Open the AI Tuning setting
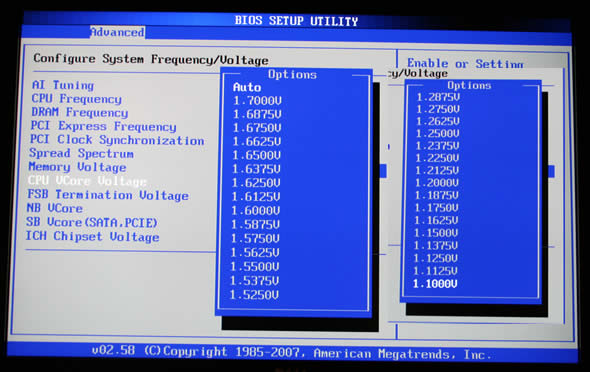The height and width of the screenshot is (372, 590). click(x=63, y=85)
